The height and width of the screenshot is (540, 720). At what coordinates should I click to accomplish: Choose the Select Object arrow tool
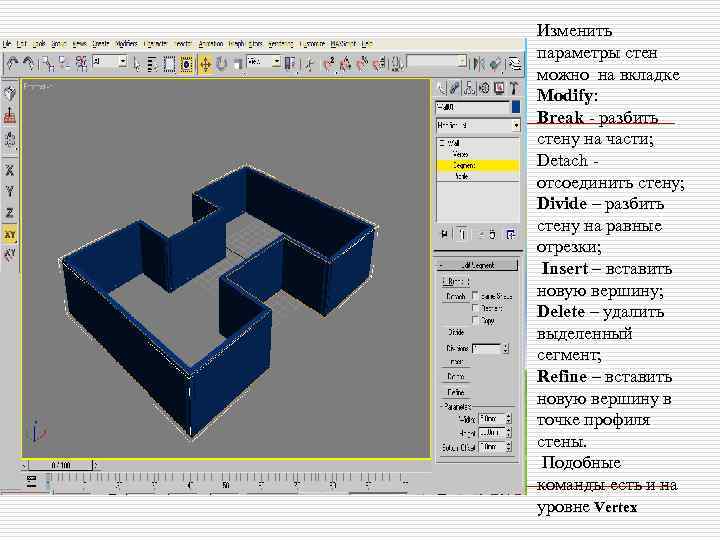click(136, 64)
